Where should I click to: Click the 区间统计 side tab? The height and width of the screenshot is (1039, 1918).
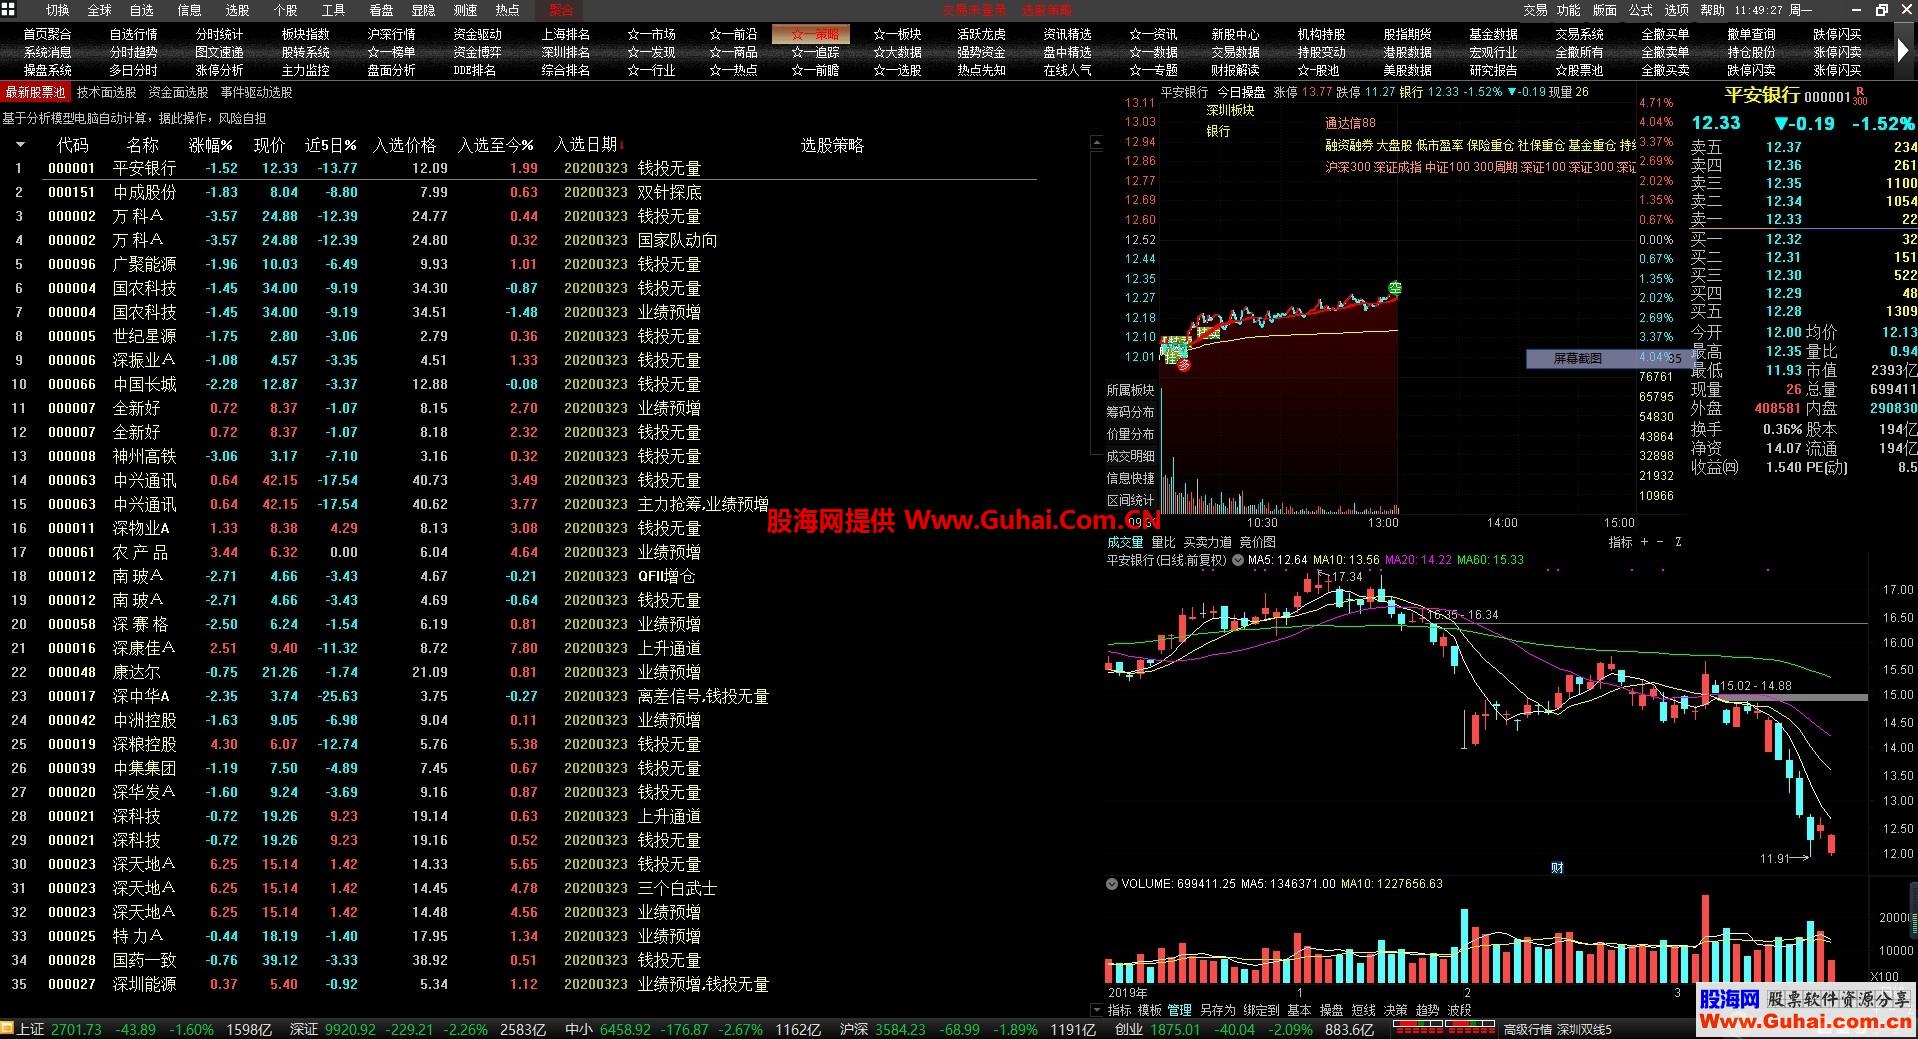pos(1130,500)
